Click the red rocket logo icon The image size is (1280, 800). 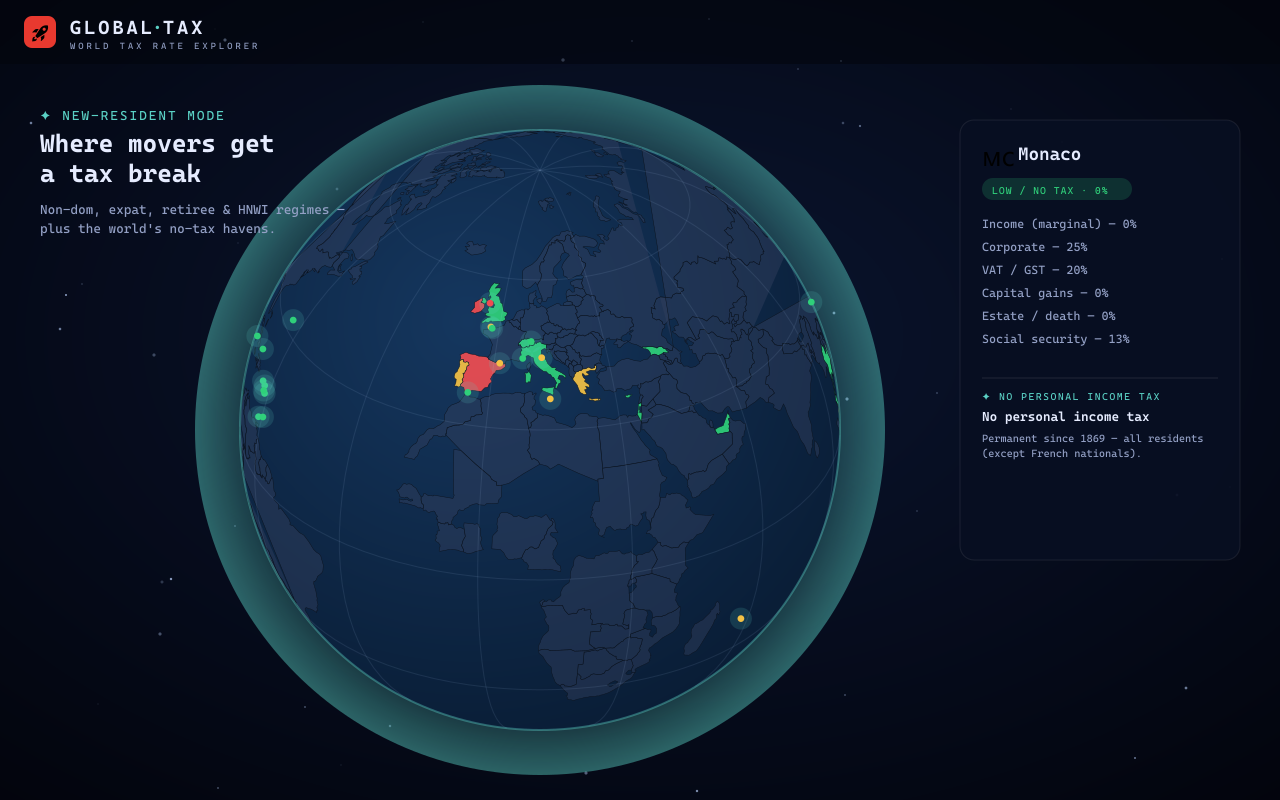click(x=40, y=32)
